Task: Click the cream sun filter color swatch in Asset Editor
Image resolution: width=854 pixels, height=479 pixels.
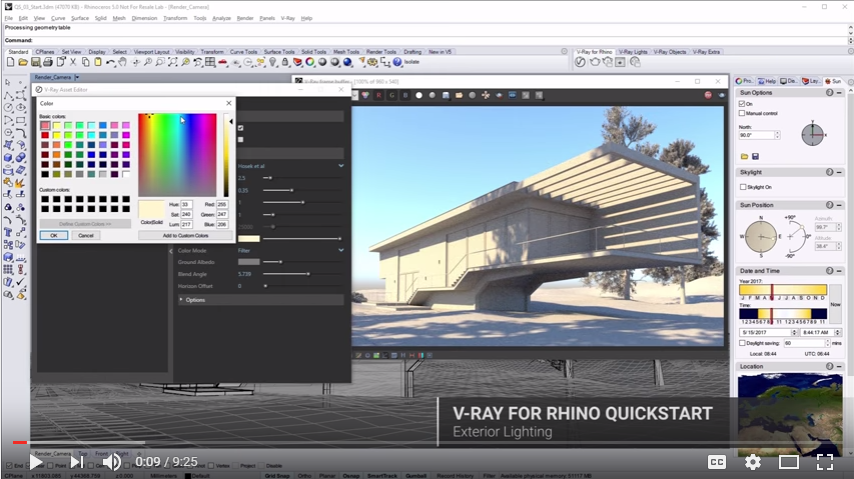Action: (x=249, y=239)
